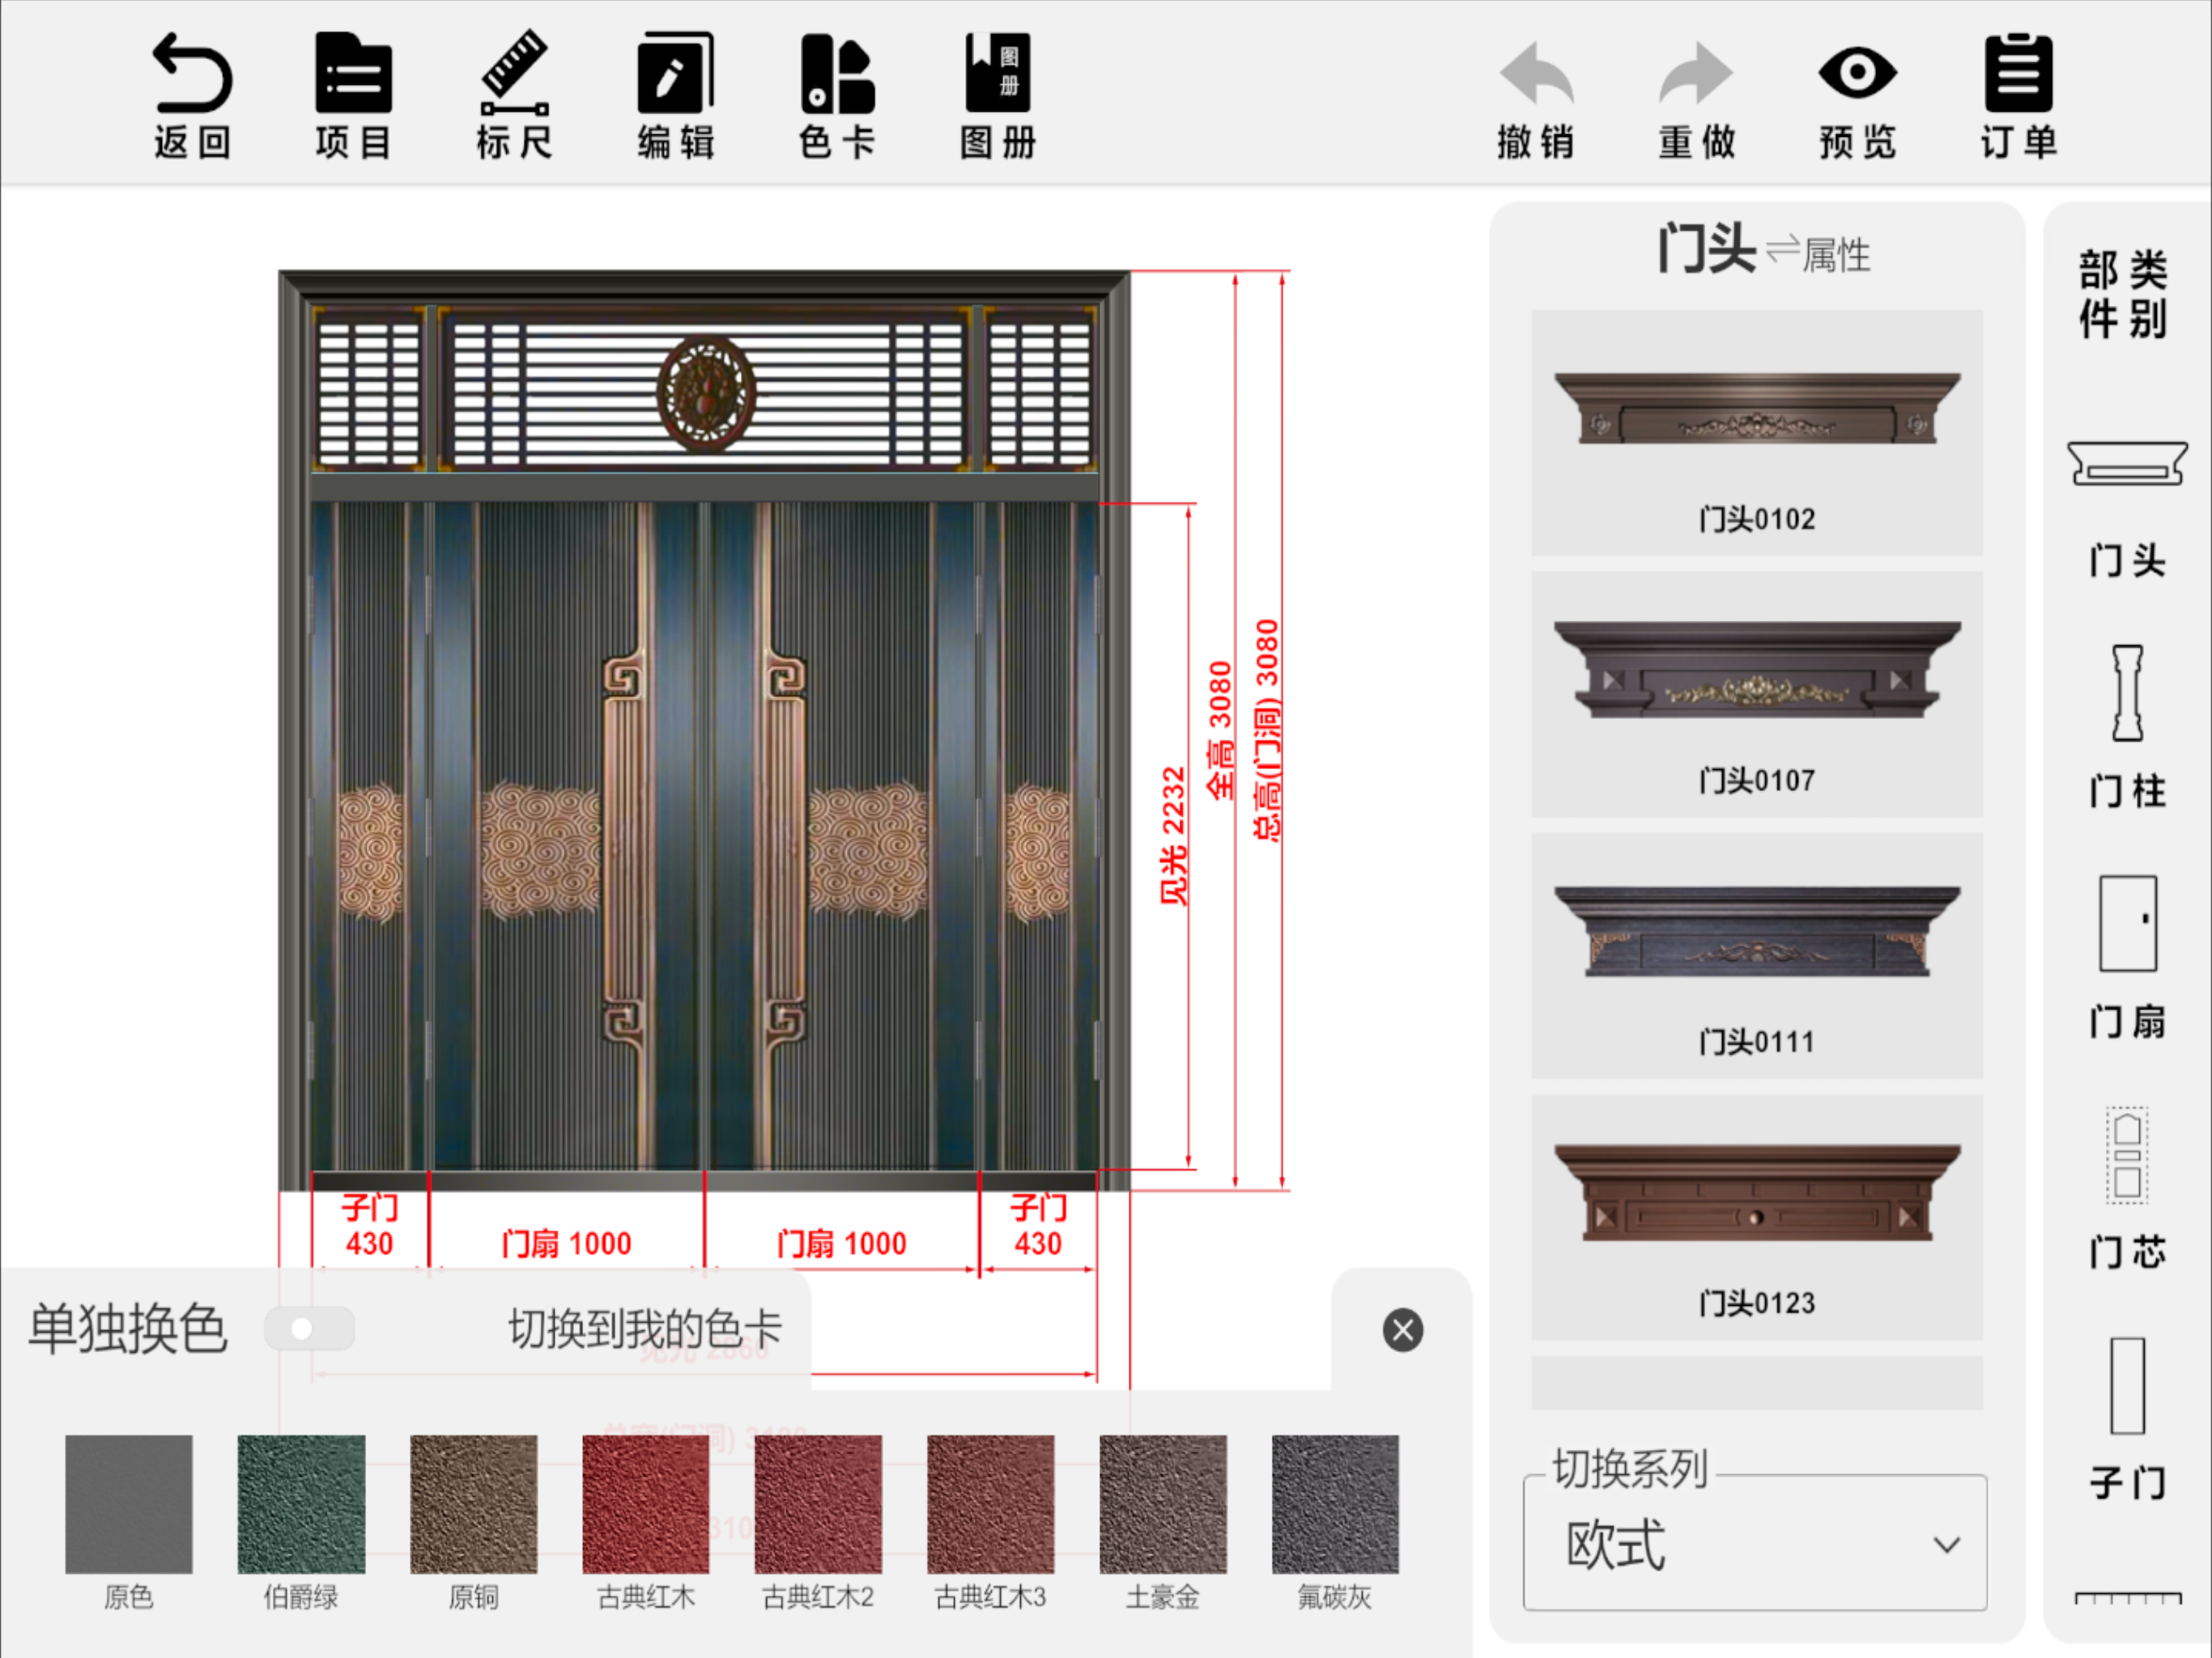Close the color swatch panel
2212x1658 pixels.
tap(1402, 1330)
